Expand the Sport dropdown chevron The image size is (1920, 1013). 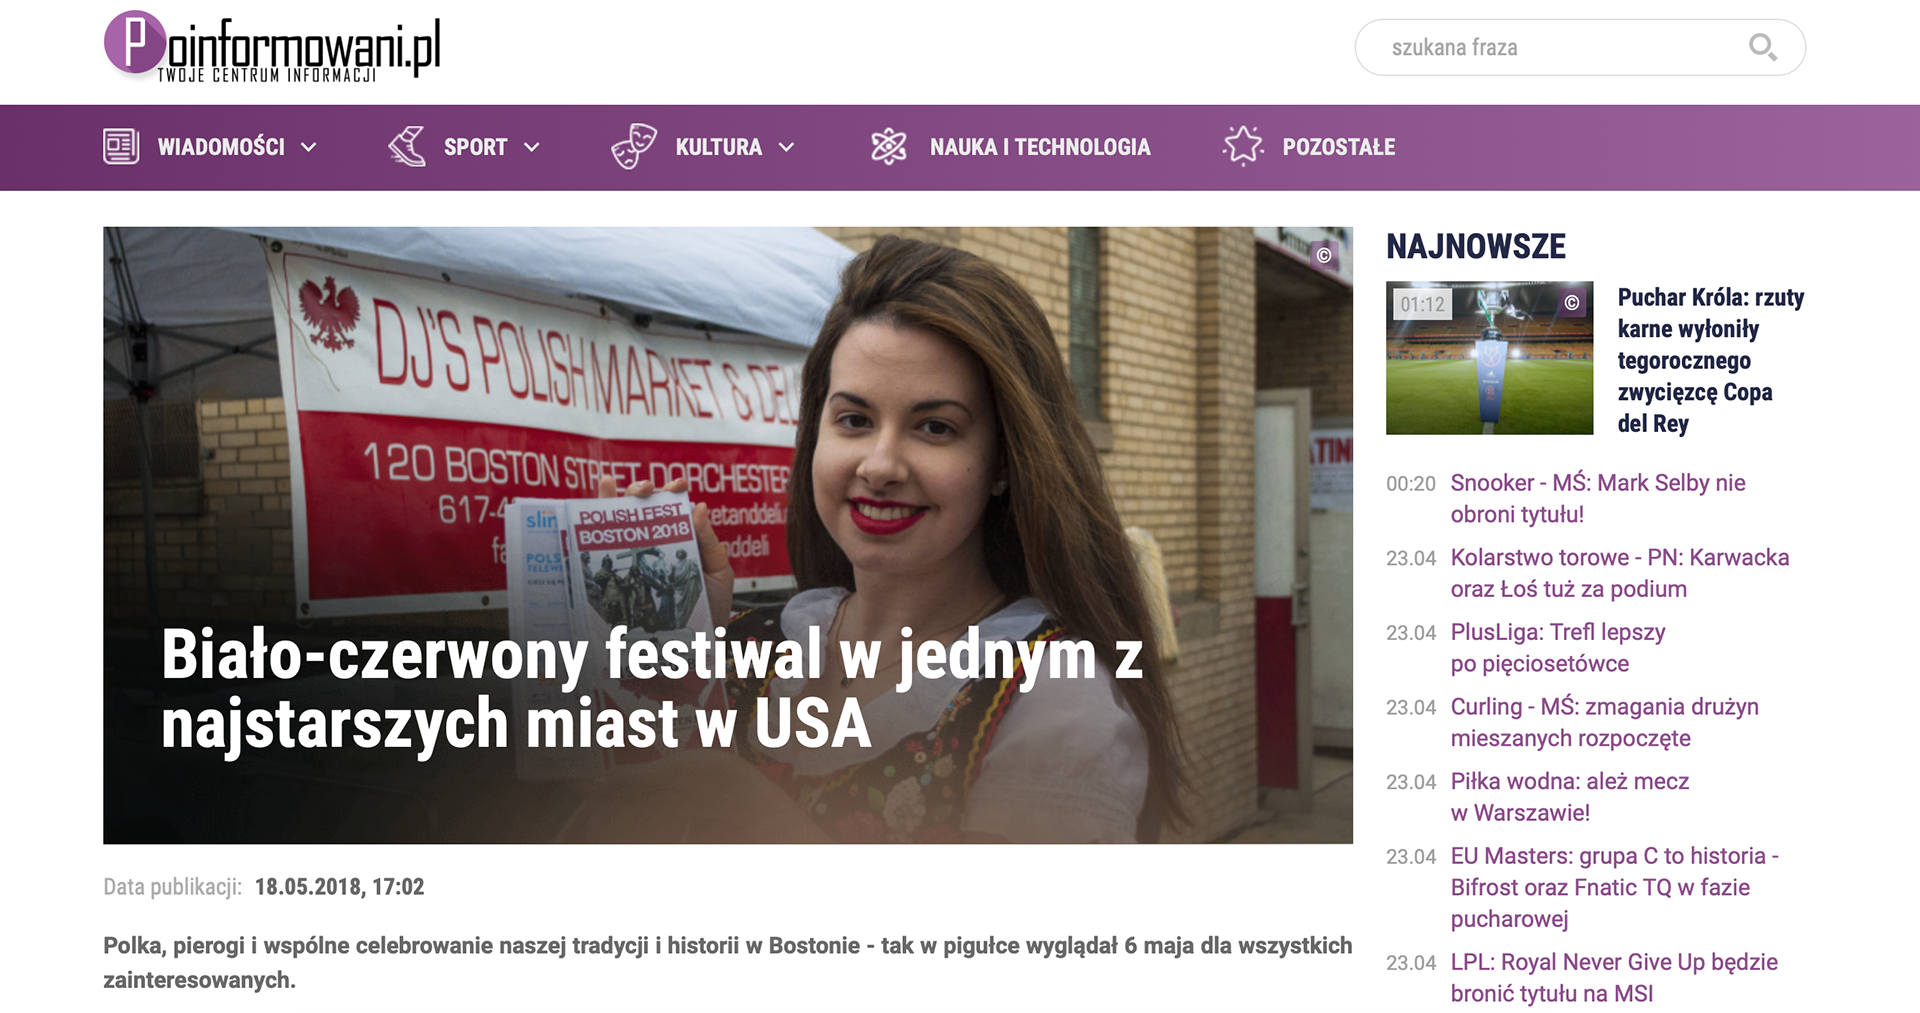pos(532,147)
